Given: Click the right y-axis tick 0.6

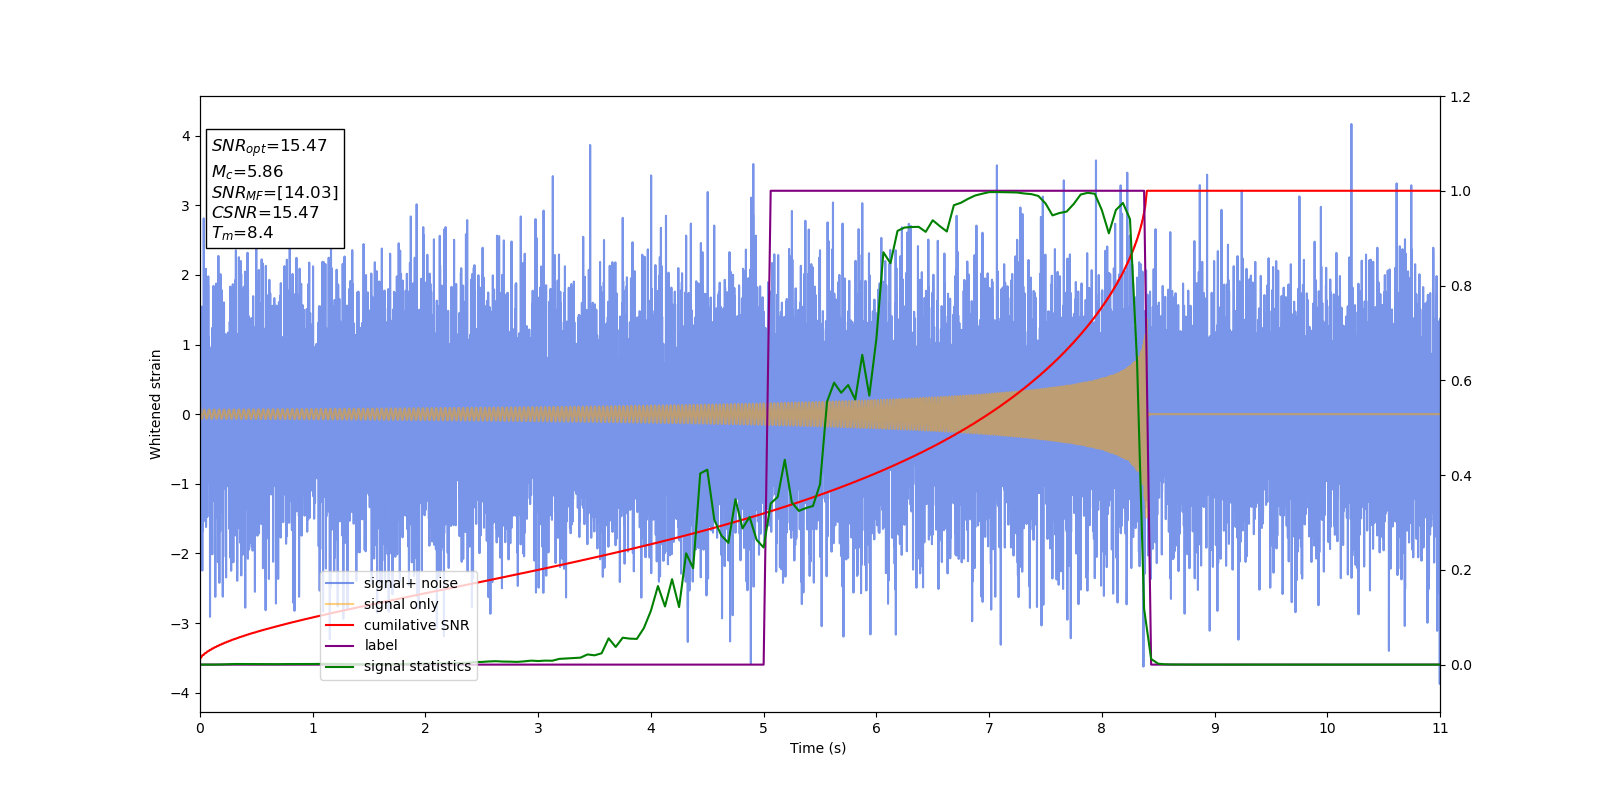Looking at the screenshot, I should coord(1460,381).
